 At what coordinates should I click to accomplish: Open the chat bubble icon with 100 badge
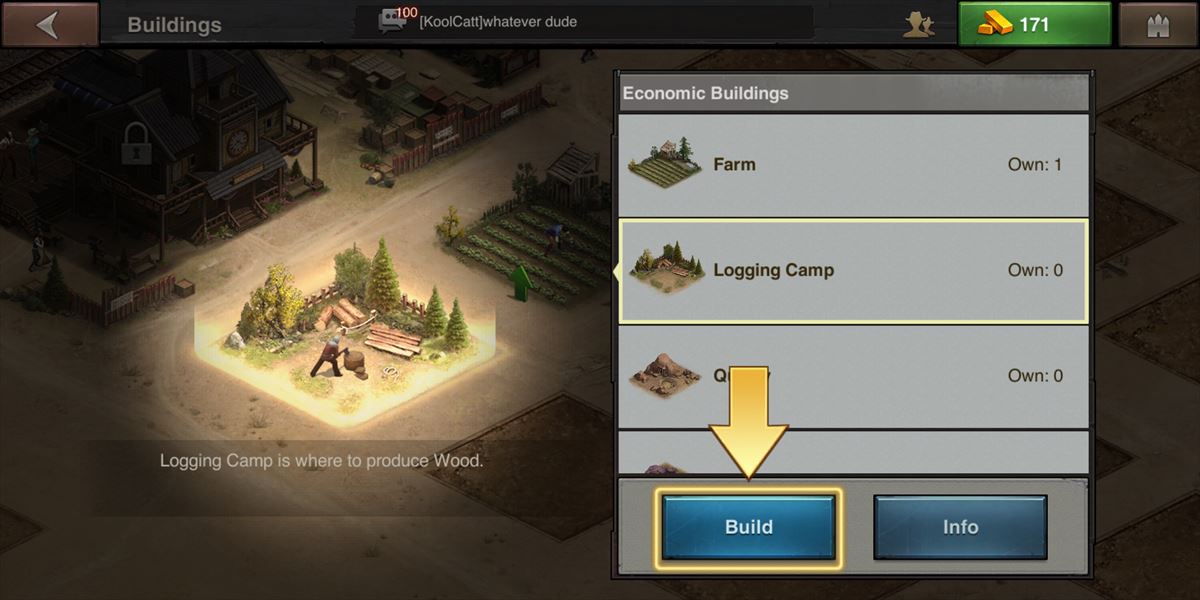[x=394, y=21]
